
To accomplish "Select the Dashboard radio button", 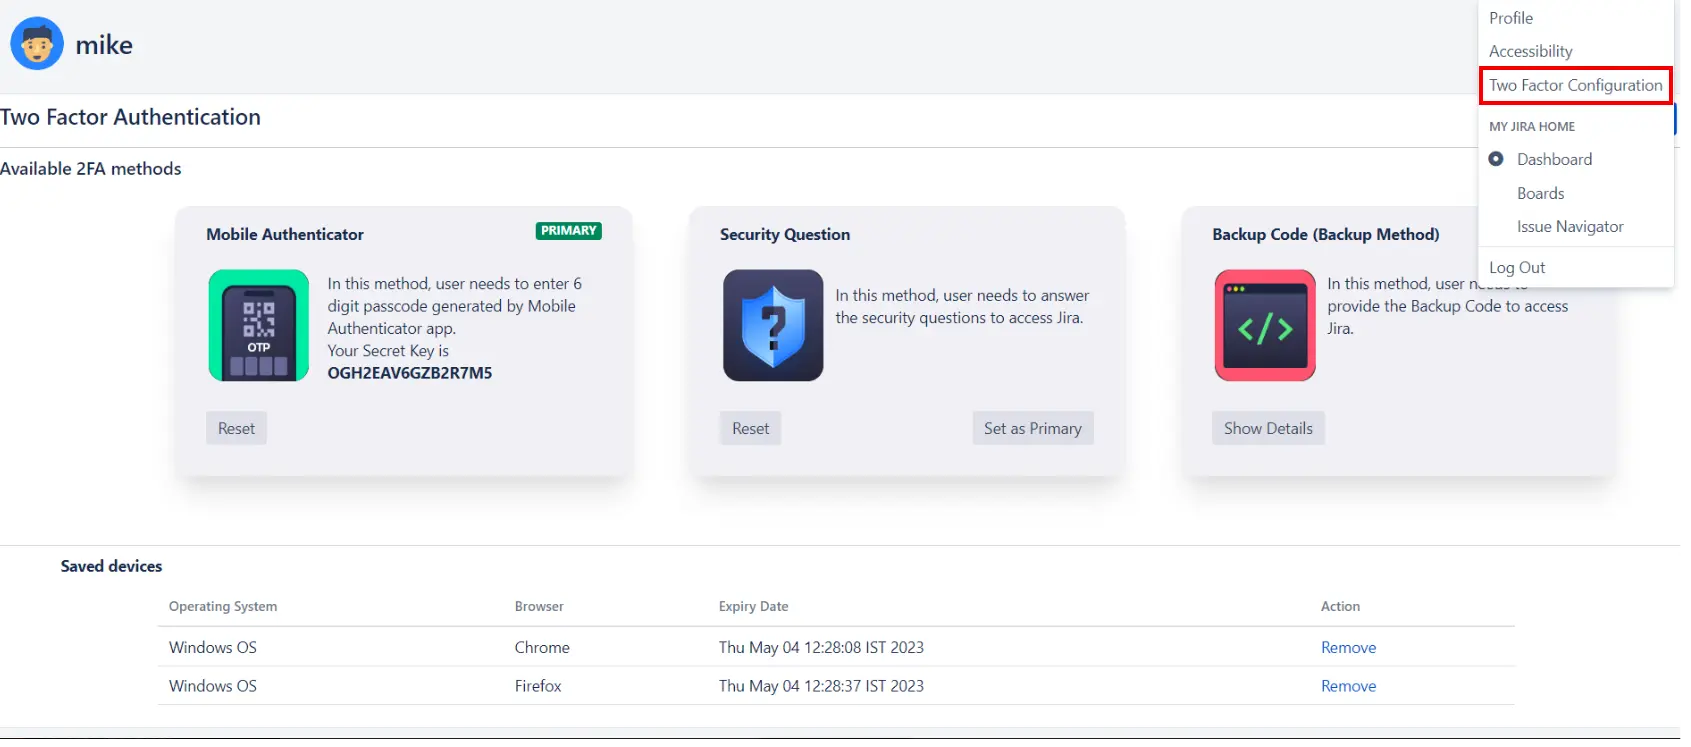I will 1496,159.
